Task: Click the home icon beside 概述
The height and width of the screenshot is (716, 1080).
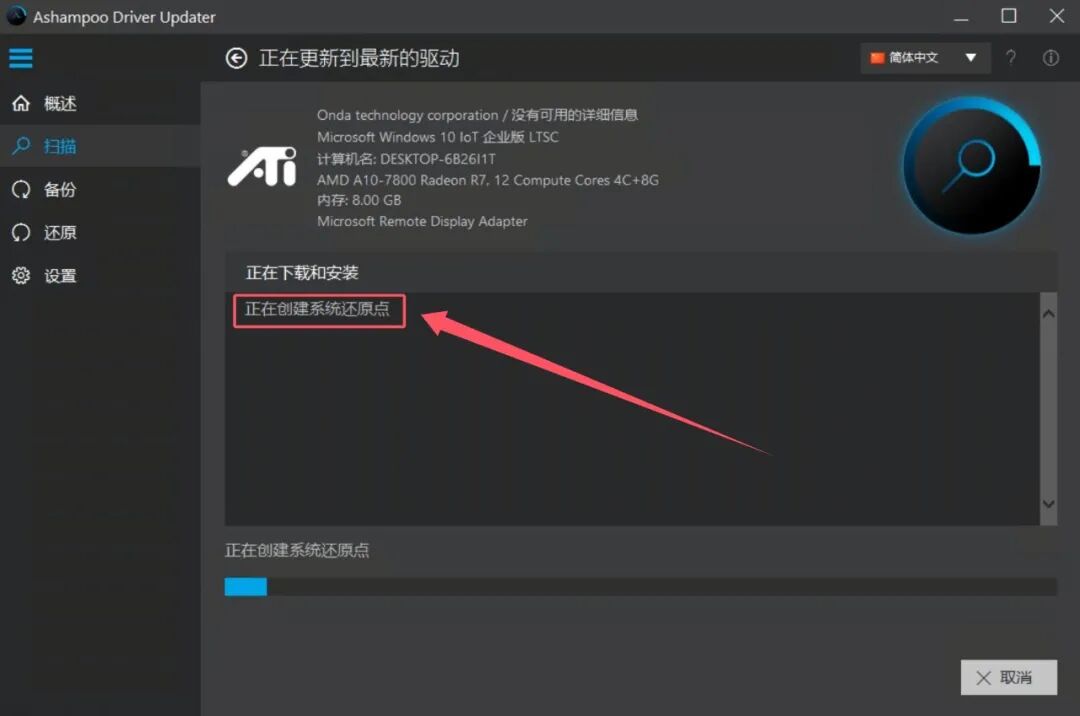Action: click(21, 103)
